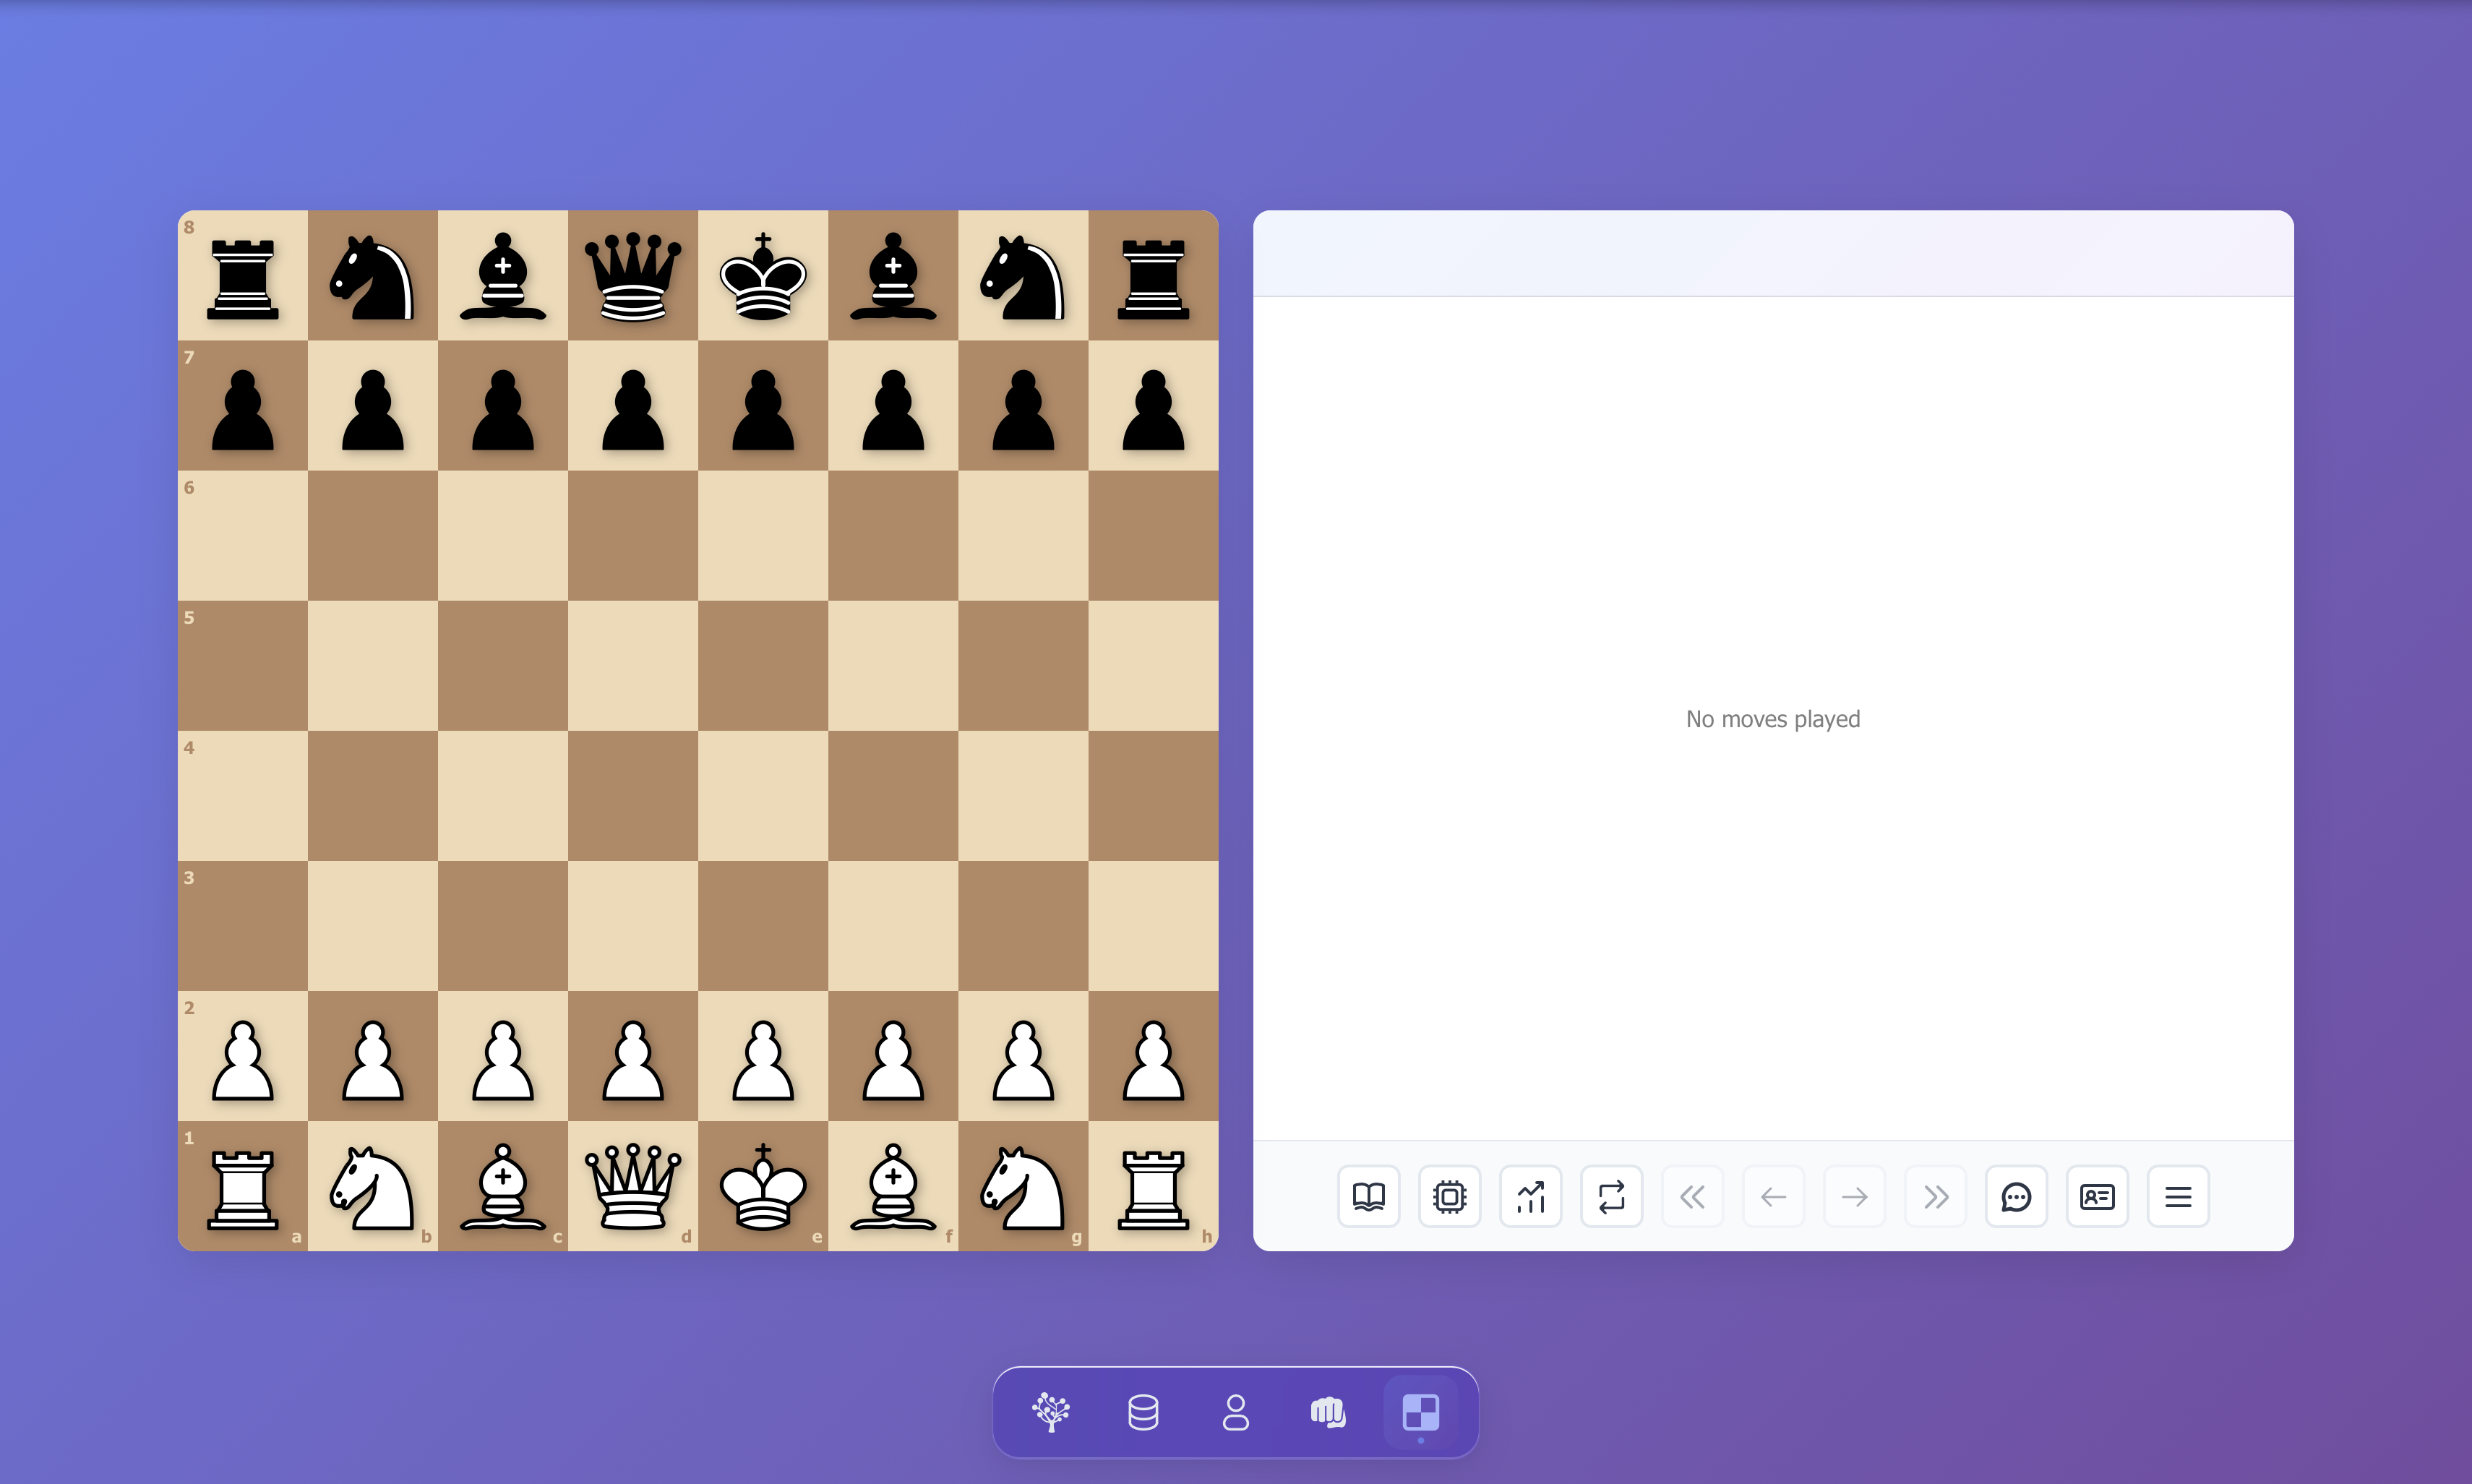The image size is (2472, 1484).
Task: Open the player info card icon
Action: coord(2097,1196)
